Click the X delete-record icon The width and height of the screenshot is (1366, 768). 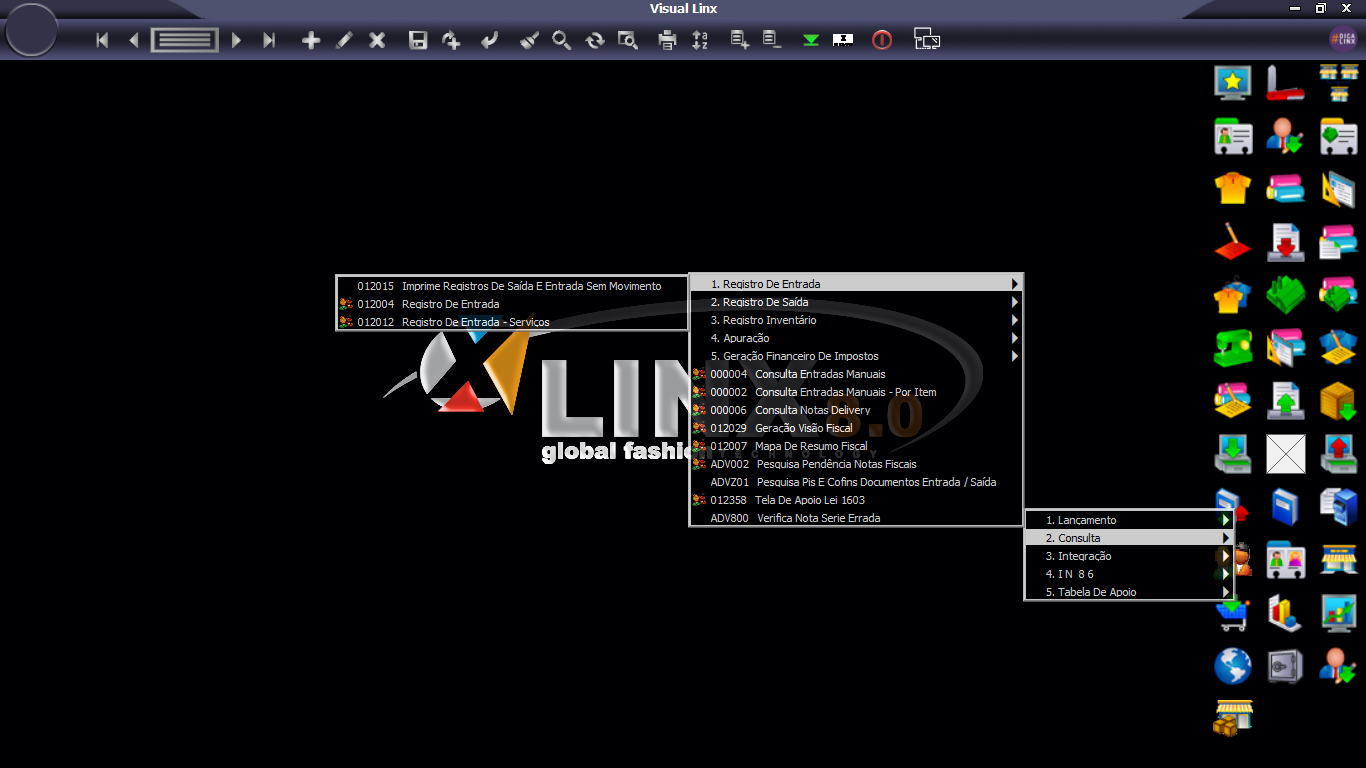coord(377,40)
